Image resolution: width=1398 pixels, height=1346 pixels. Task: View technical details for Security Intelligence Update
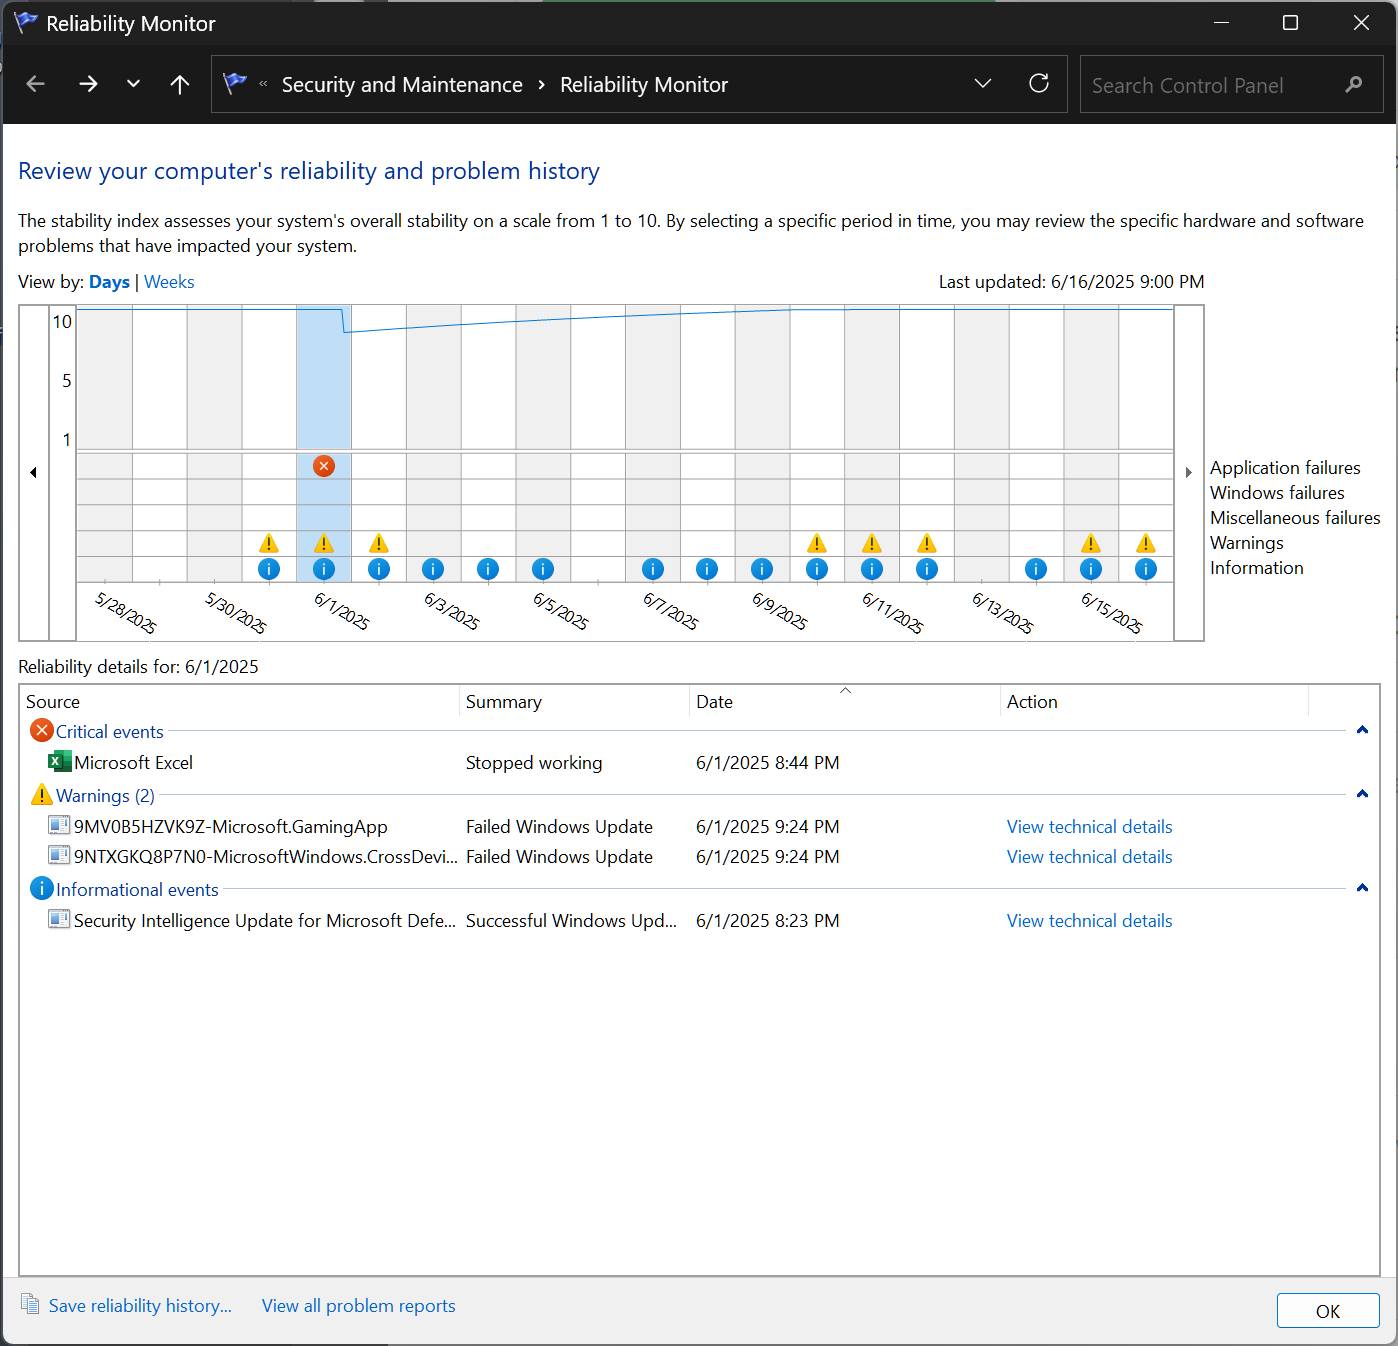(1089, 921)
